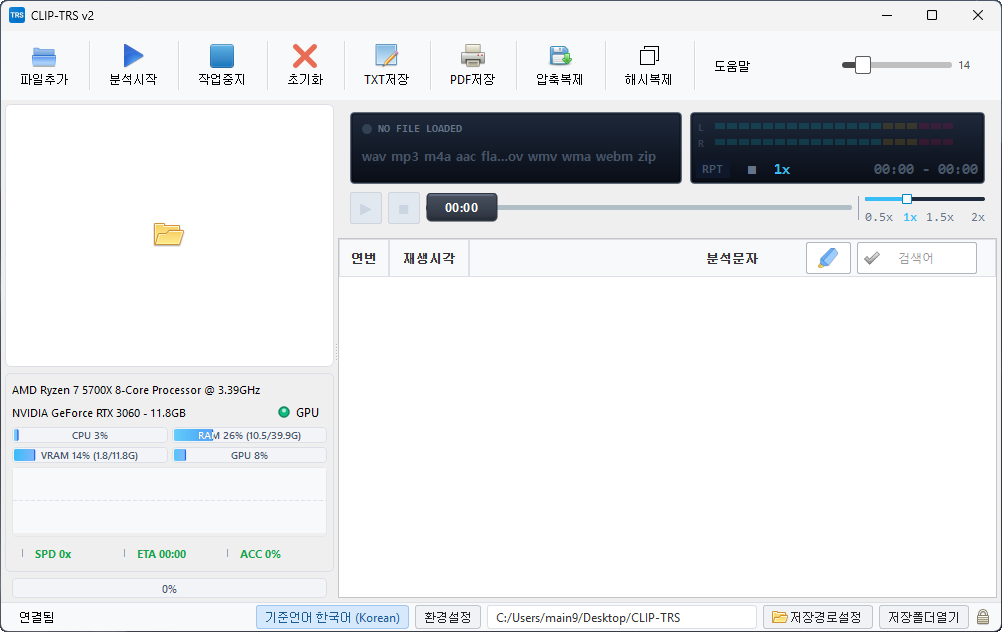The image size is (1002, 632).
Task: Click the 분석문자 column header
Action: 732,258
